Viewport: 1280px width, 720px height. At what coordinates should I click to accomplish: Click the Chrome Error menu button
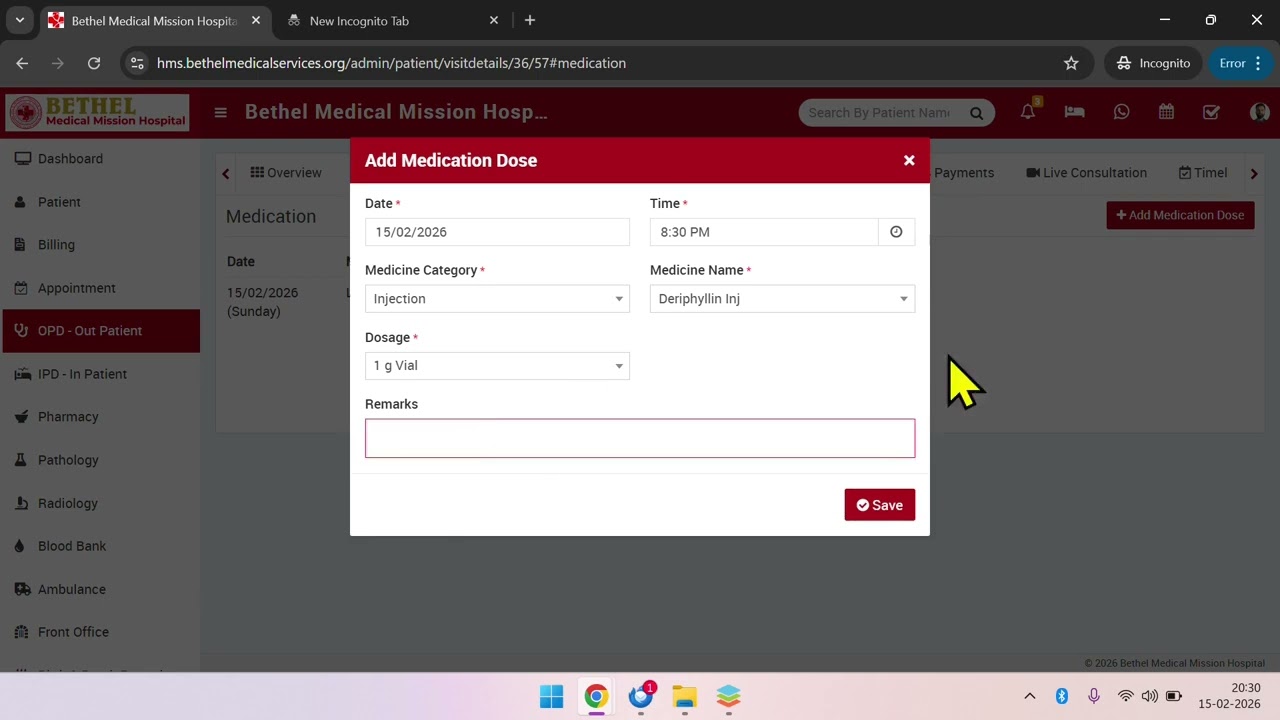[1241, 63]
